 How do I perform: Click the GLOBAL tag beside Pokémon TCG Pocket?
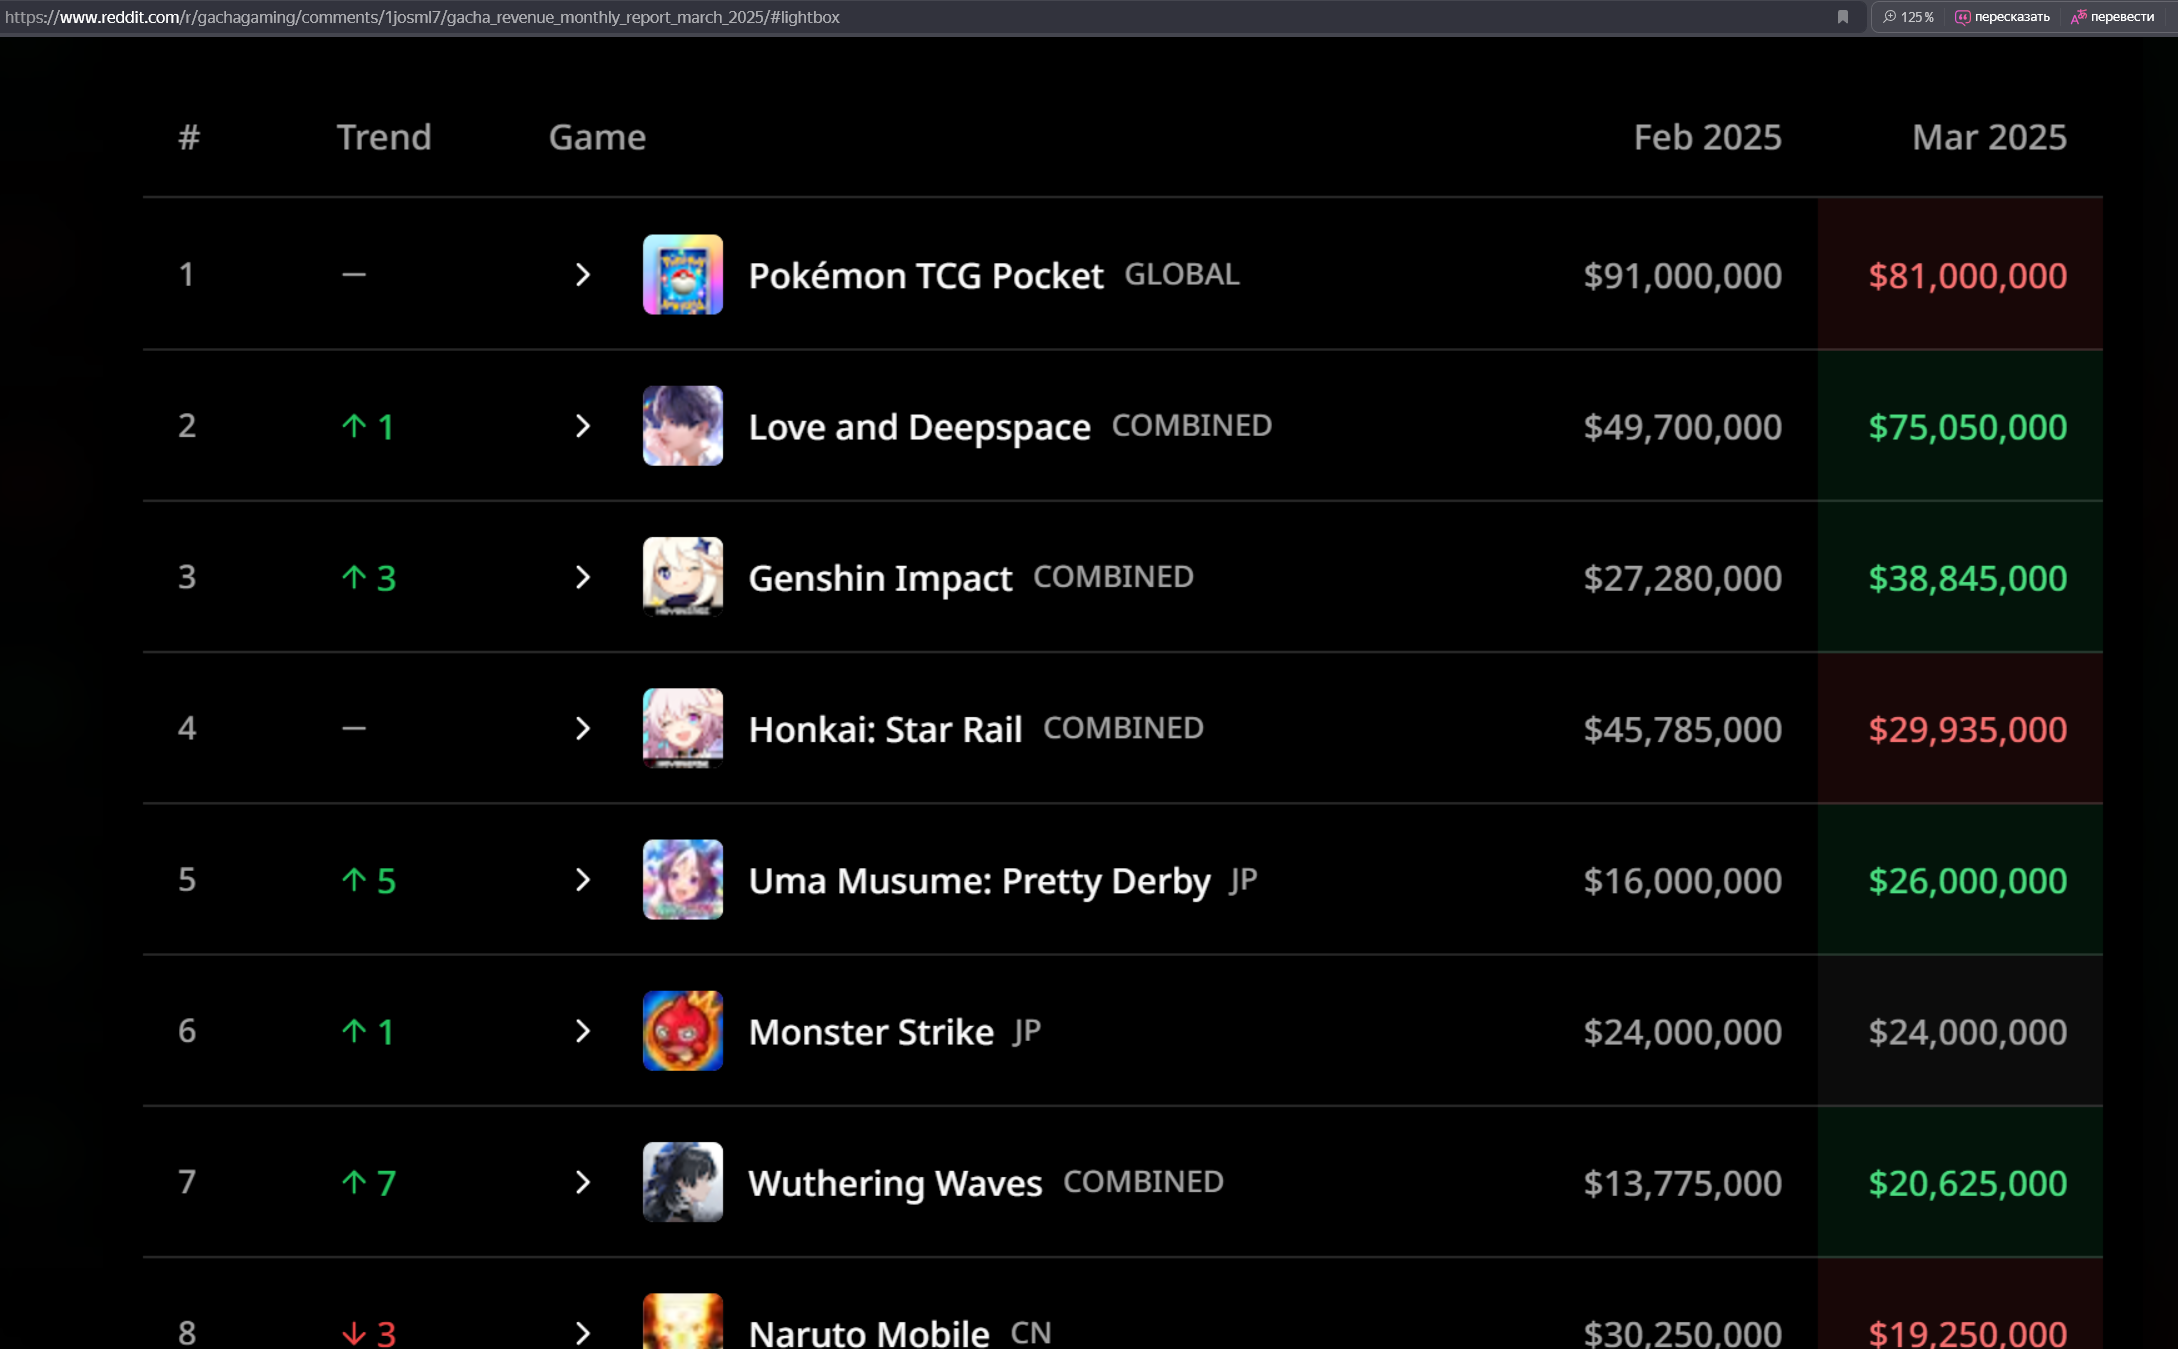tap(1182, 274)
